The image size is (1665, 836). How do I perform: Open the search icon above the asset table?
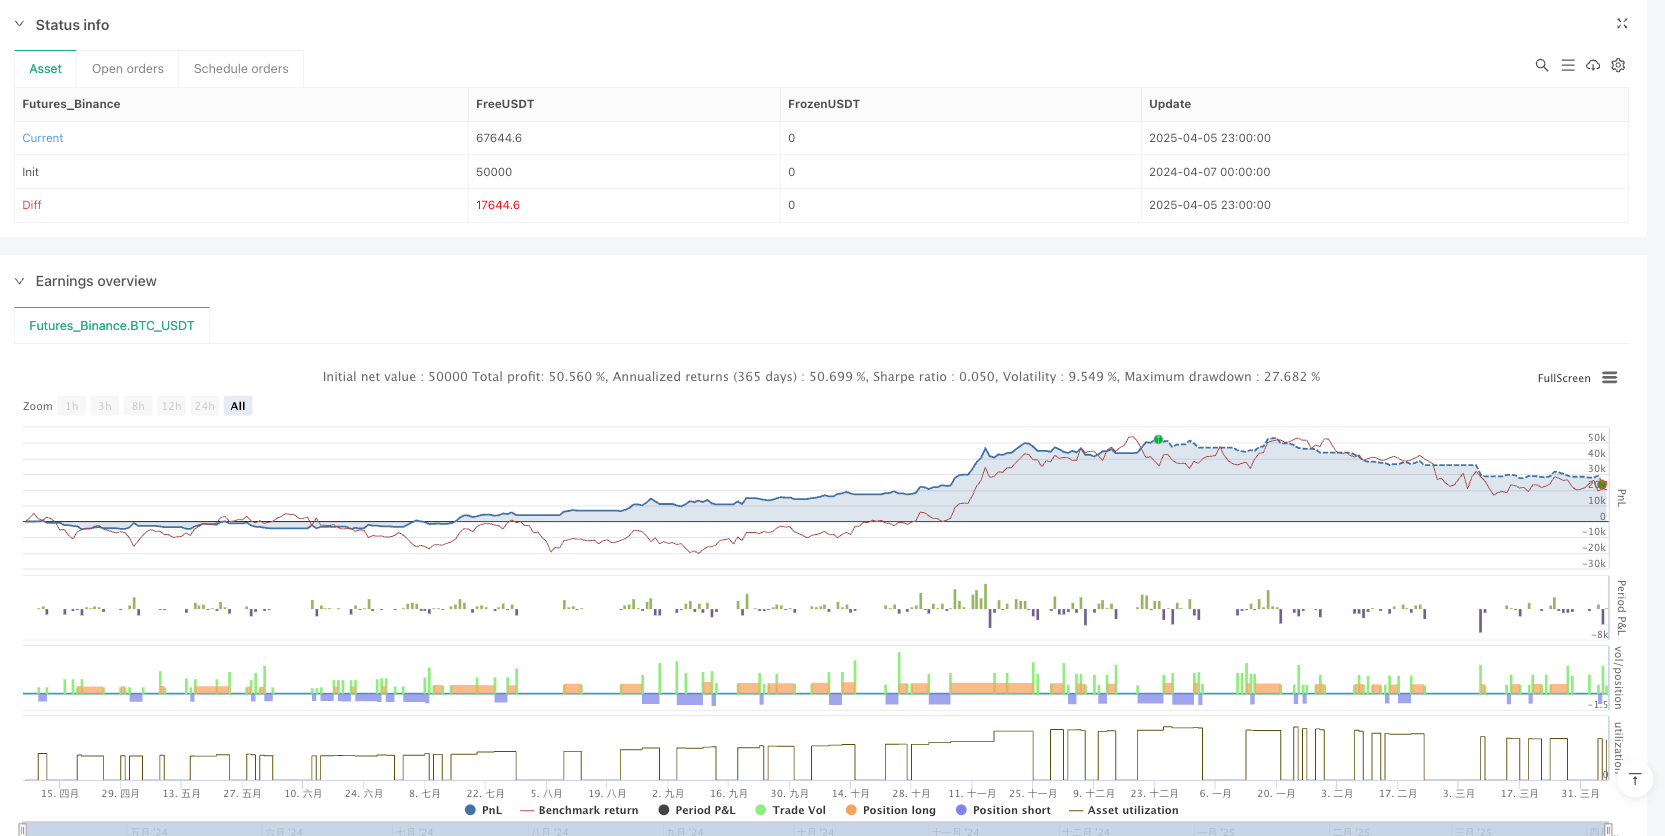(1542, 65)
